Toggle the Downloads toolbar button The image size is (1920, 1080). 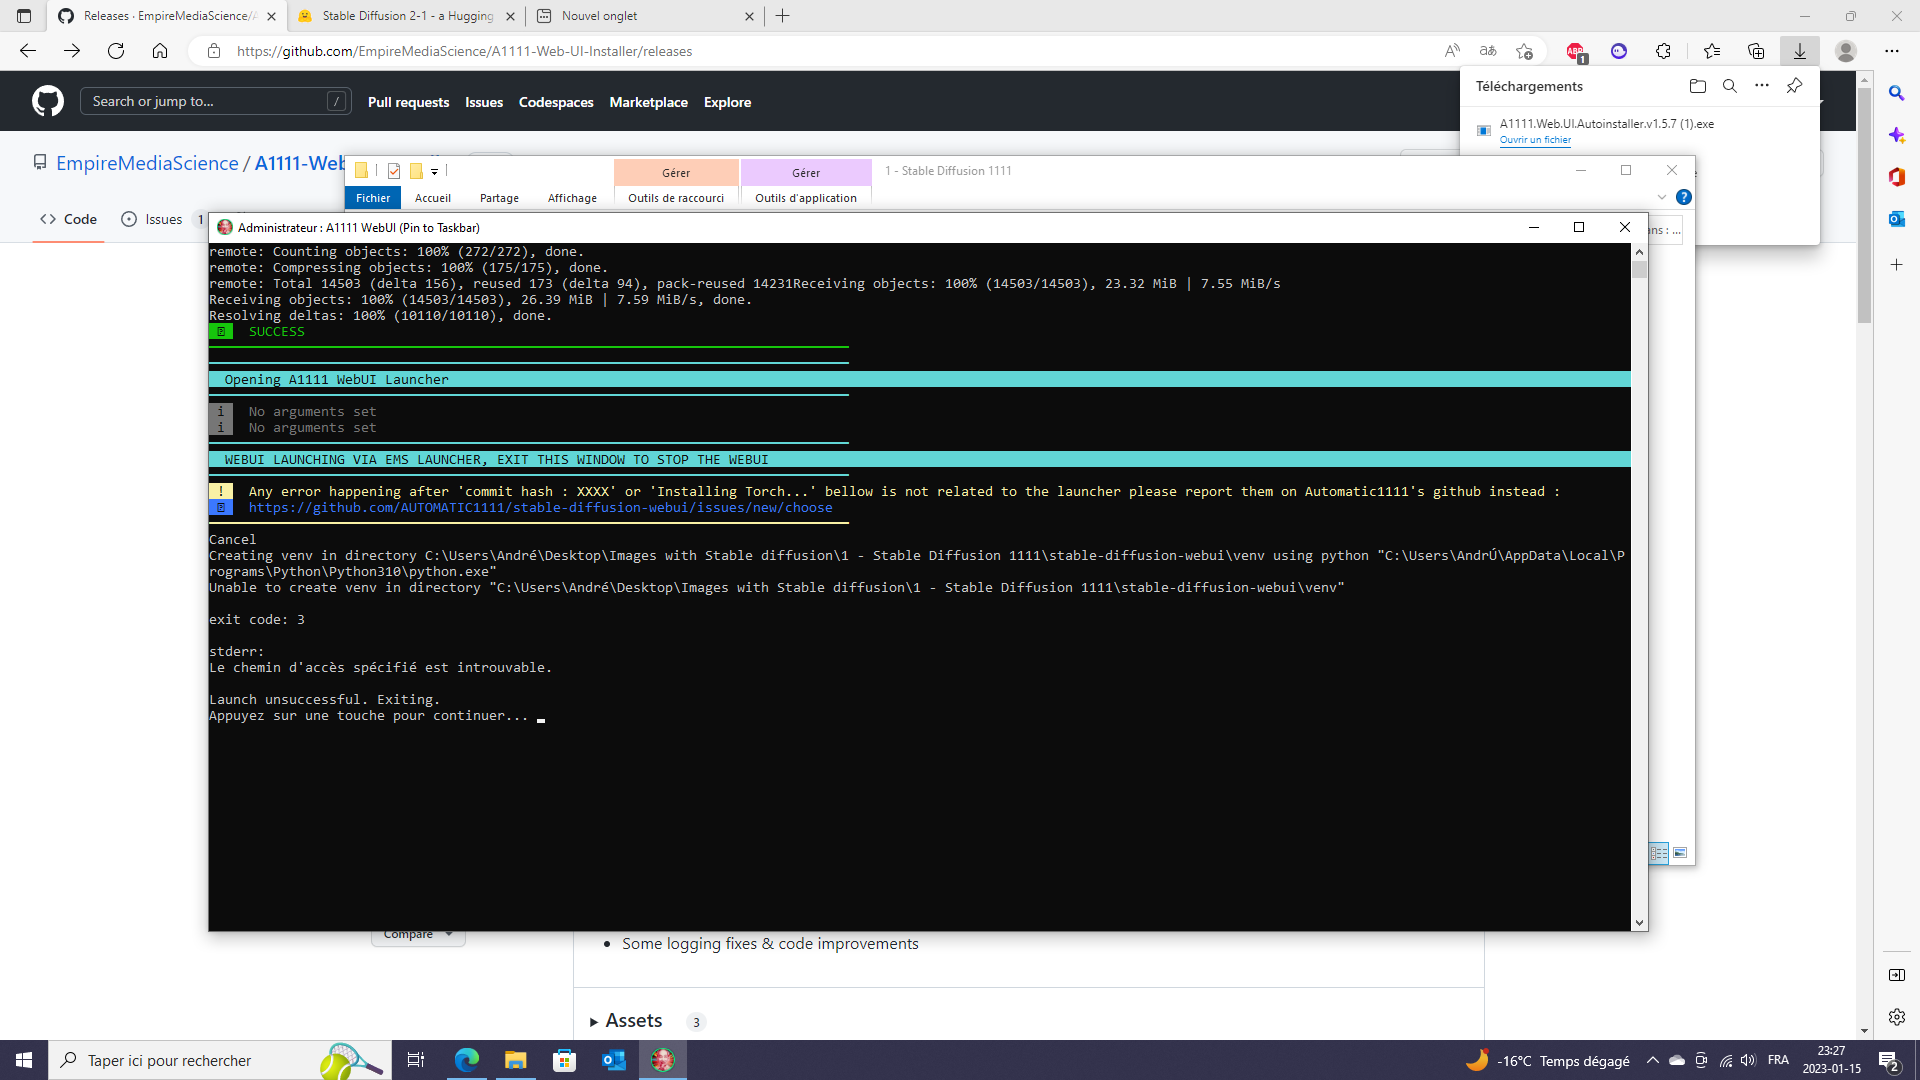[x=1799, y=51]
